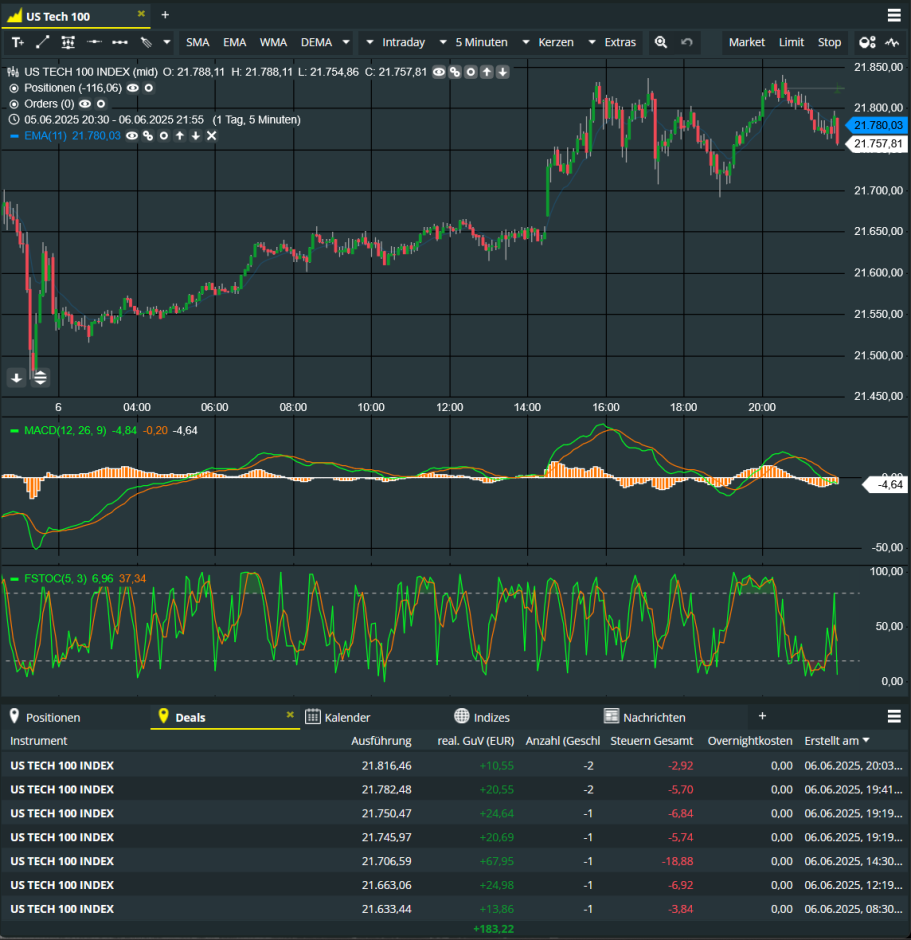Select the trend line drawing tool

[x=43, y=43]
